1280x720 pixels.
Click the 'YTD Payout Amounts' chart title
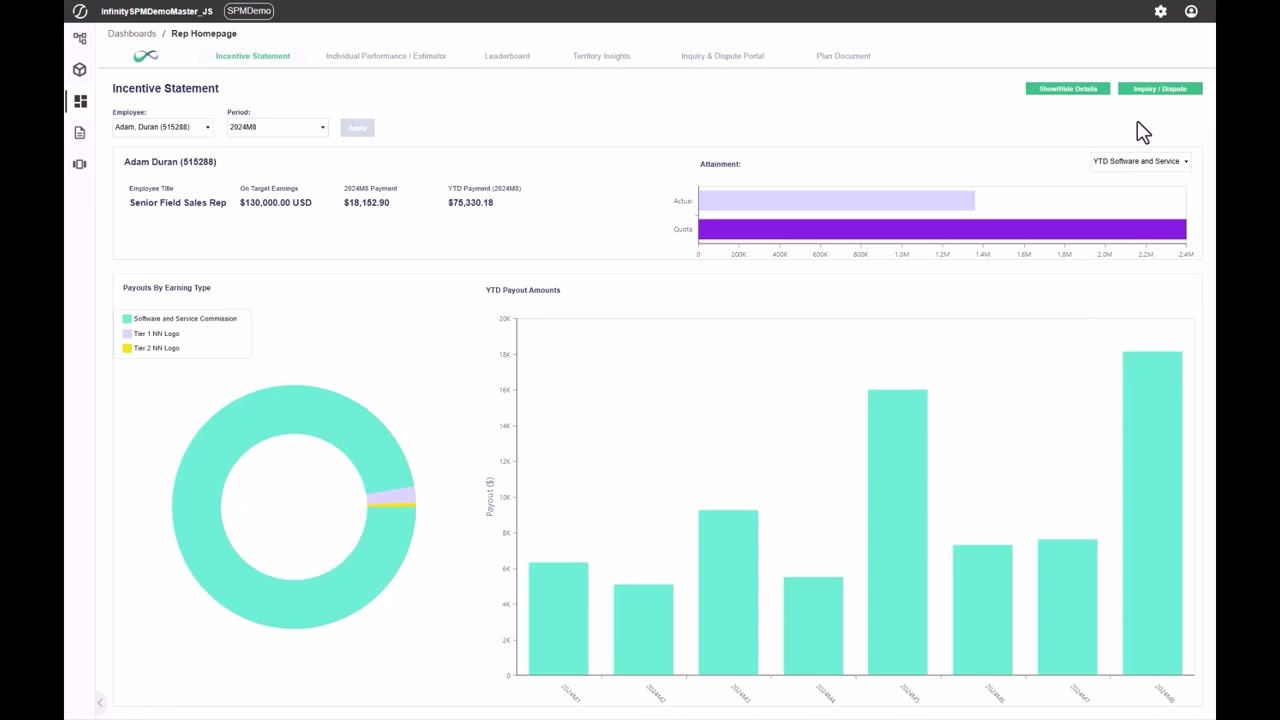523,290
